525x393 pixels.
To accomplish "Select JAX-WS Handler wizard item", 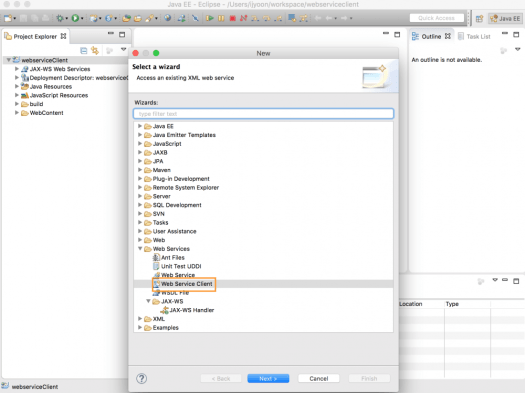I will click(188, 310).
